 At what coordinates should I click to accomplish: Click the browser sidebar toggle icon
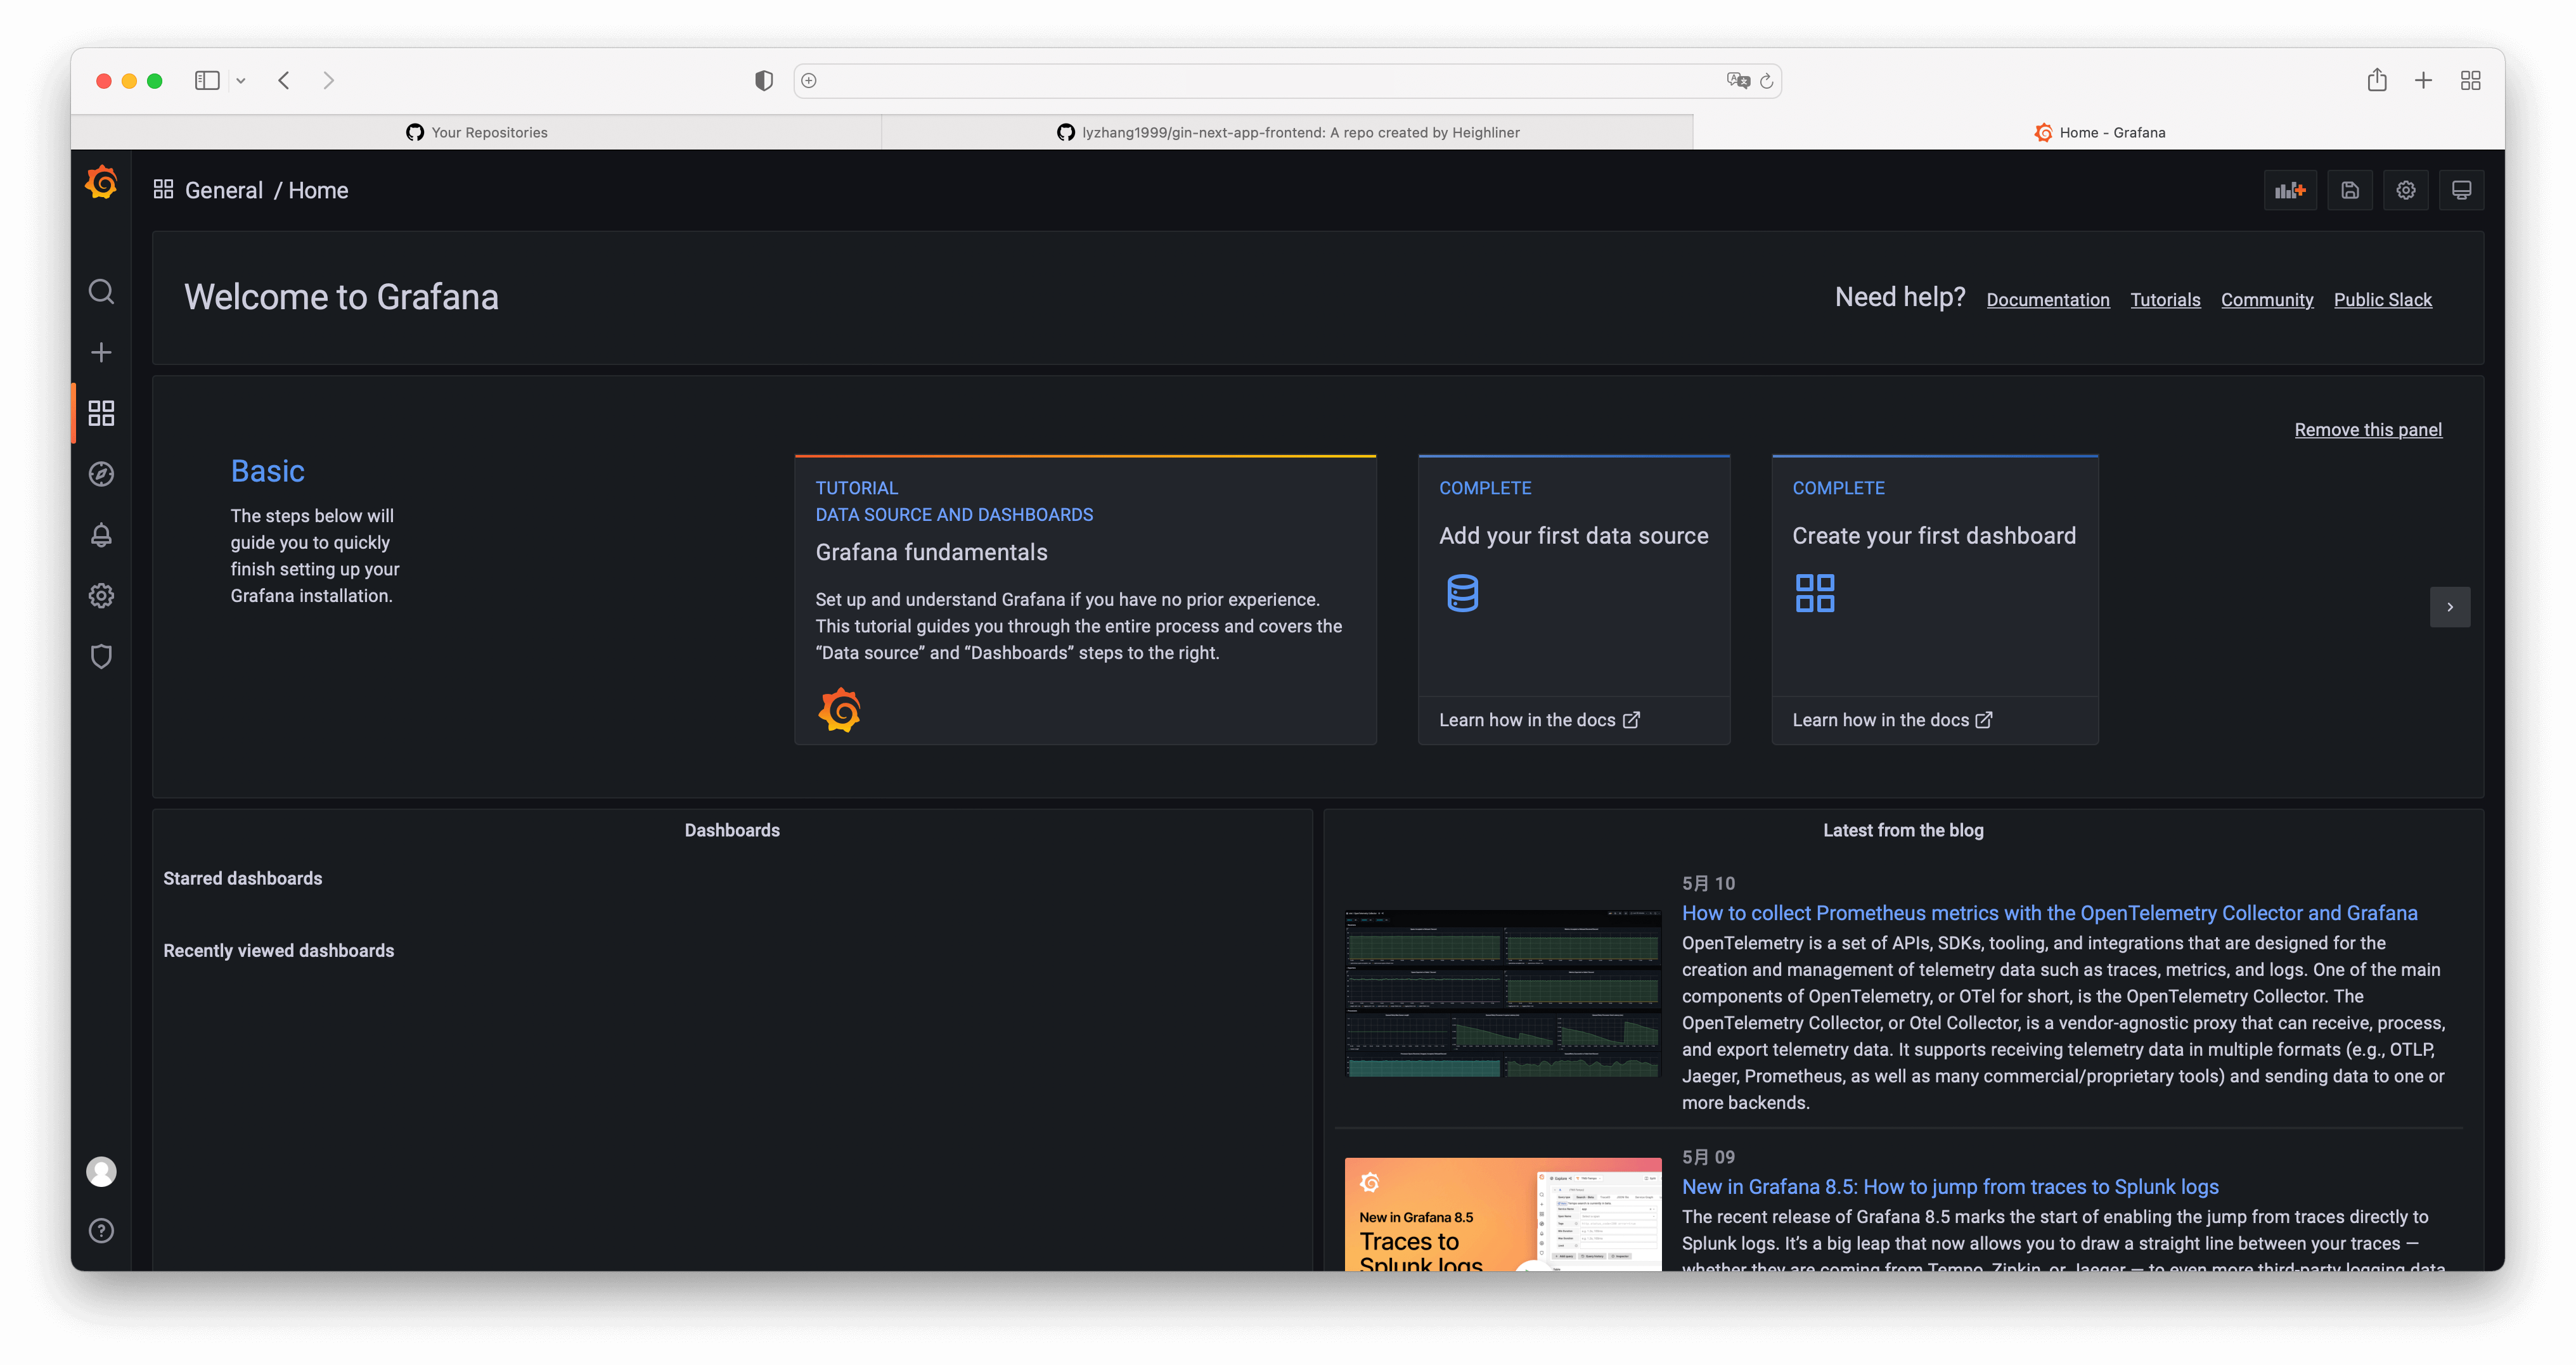tap(207, 80)
